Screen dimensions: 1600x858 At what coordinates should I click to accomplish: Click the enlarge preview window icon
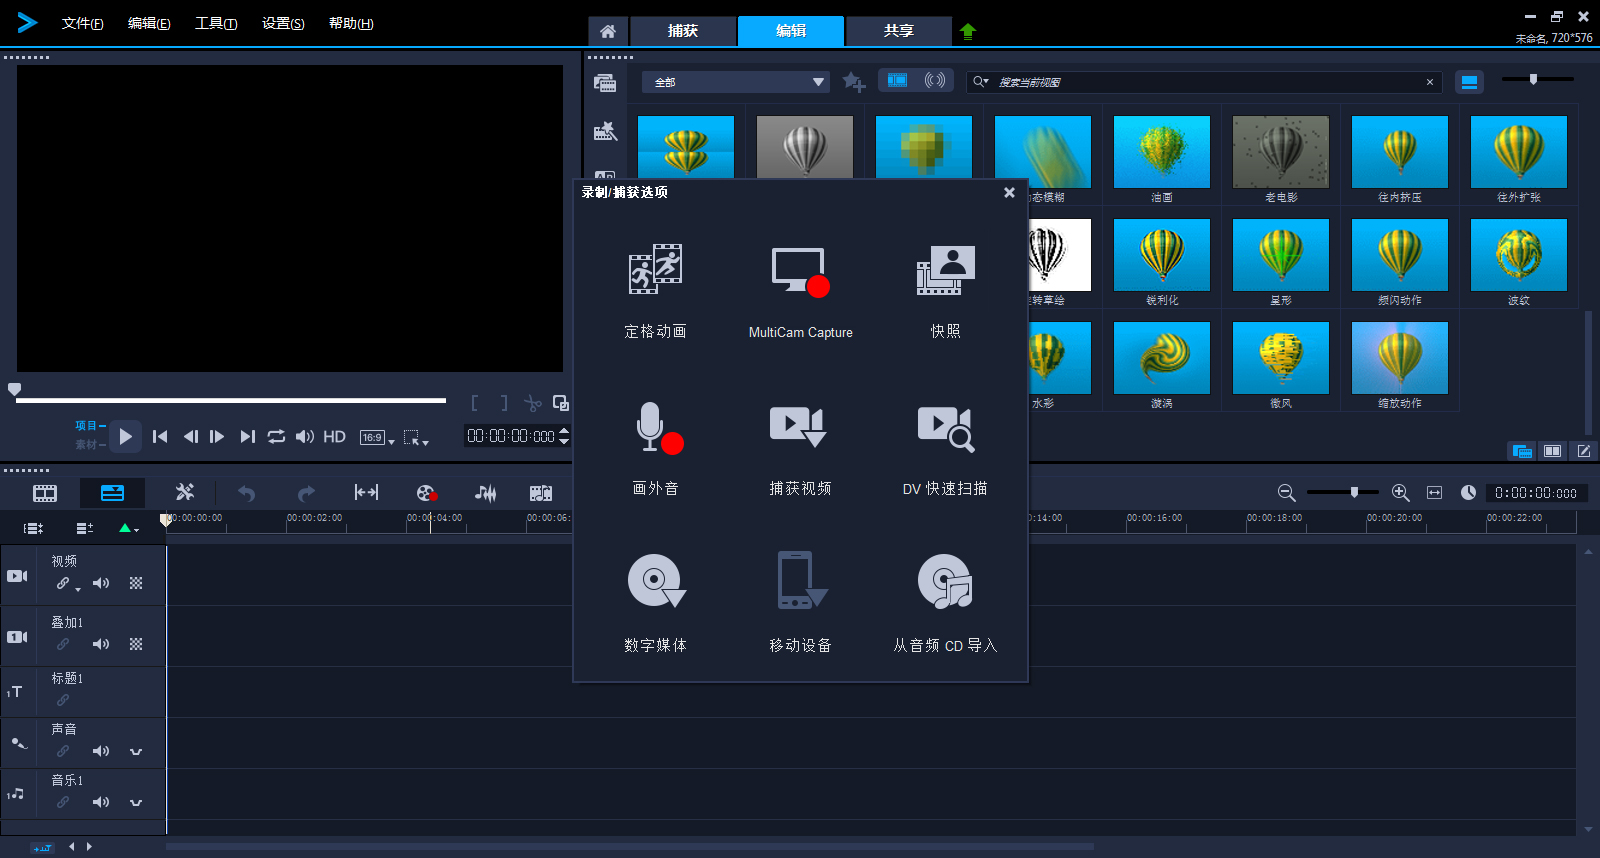561,403
